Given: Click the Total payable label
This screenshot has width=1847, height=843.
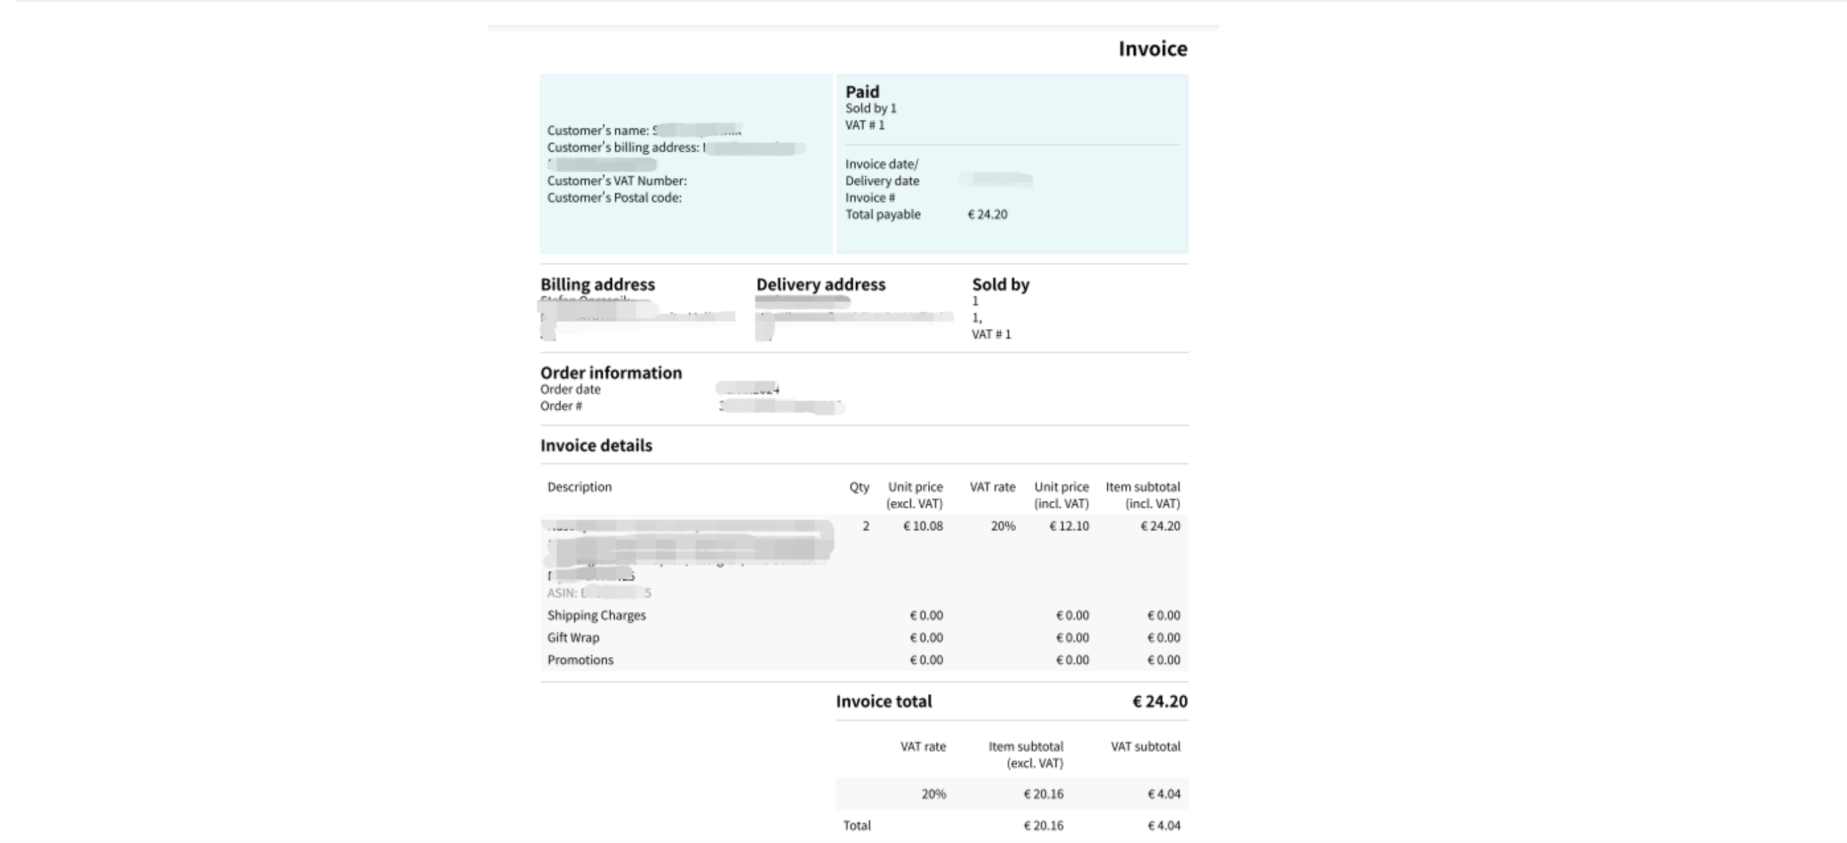Looking at the screenshot, I should pyautogui.click(x=882, y=215).
